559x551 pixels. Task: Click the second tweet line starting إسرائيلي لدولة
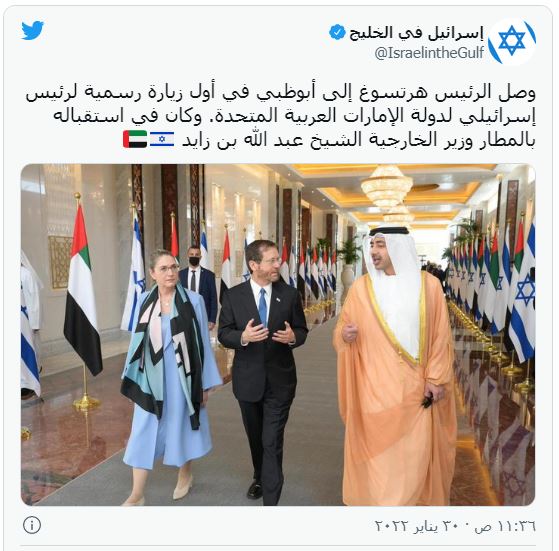[294, 117]
